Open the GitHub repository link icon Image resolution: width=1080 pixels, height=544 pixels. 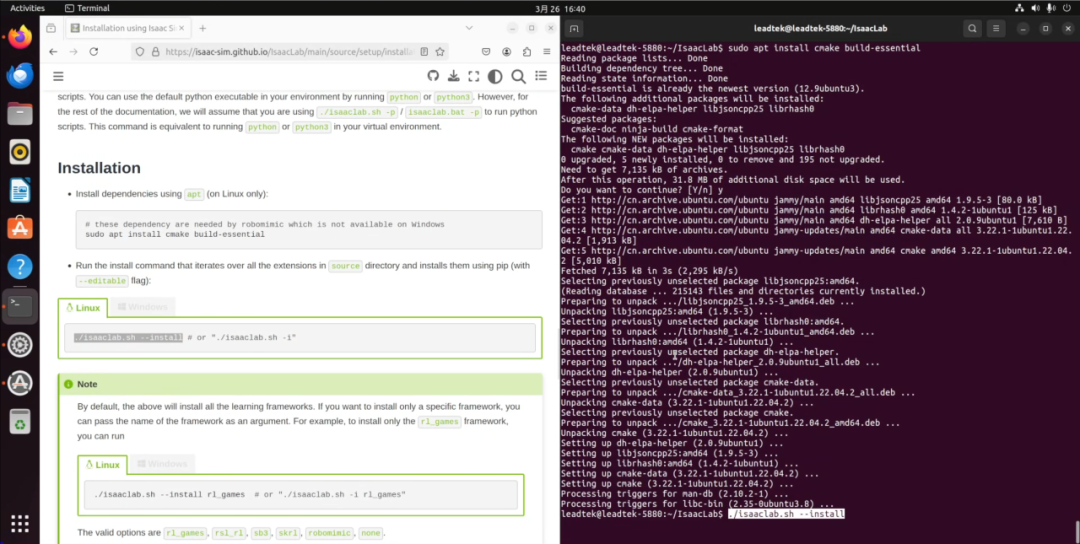click(x=433, y=76)
